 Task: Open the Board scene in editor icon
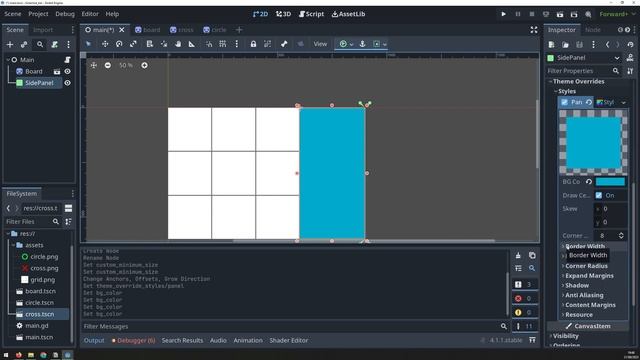pyautogui.click(x=57, y=71)
